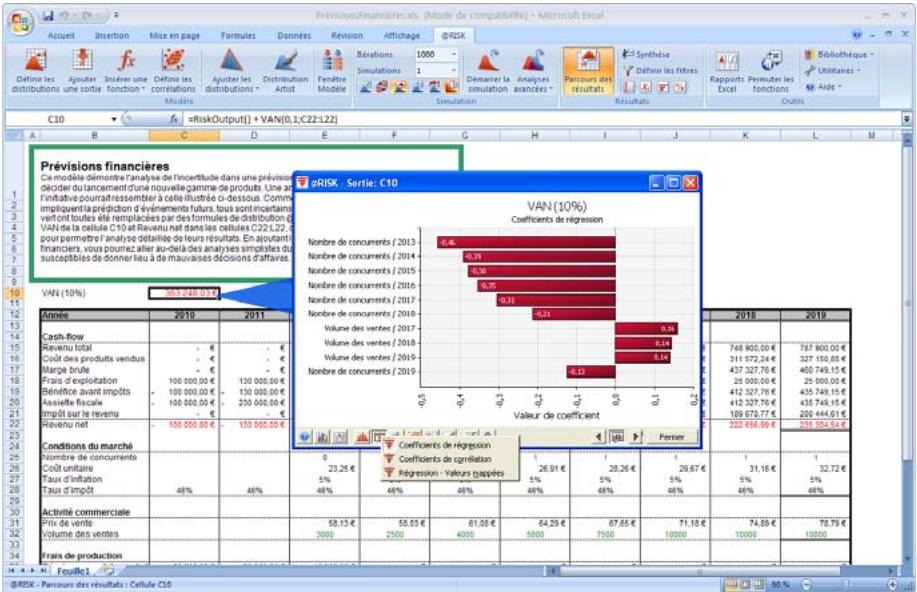The image size is (917, 592).
Task: Launch the Distribution Artist tool
Action: click(285, 62)
